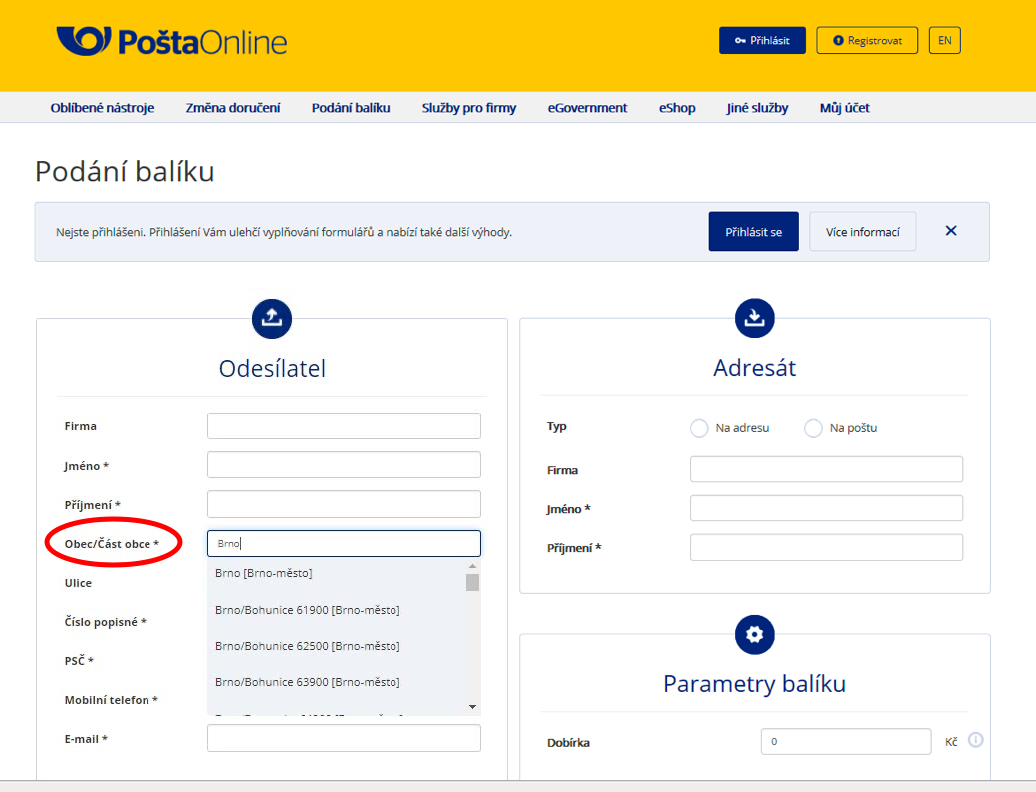Click the Odesílatel upload icon
The image size is (1036, 792).
272,318
